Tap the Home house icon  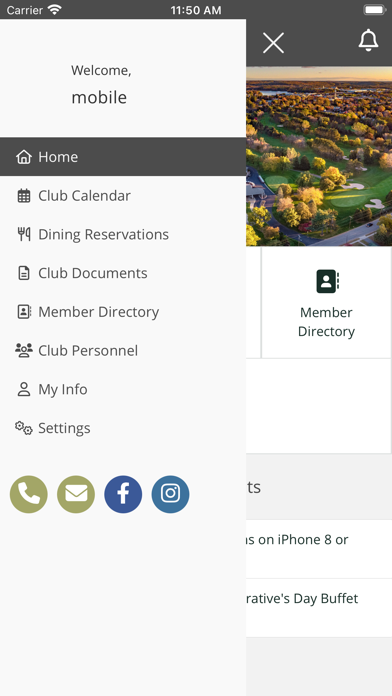(24, 157)
